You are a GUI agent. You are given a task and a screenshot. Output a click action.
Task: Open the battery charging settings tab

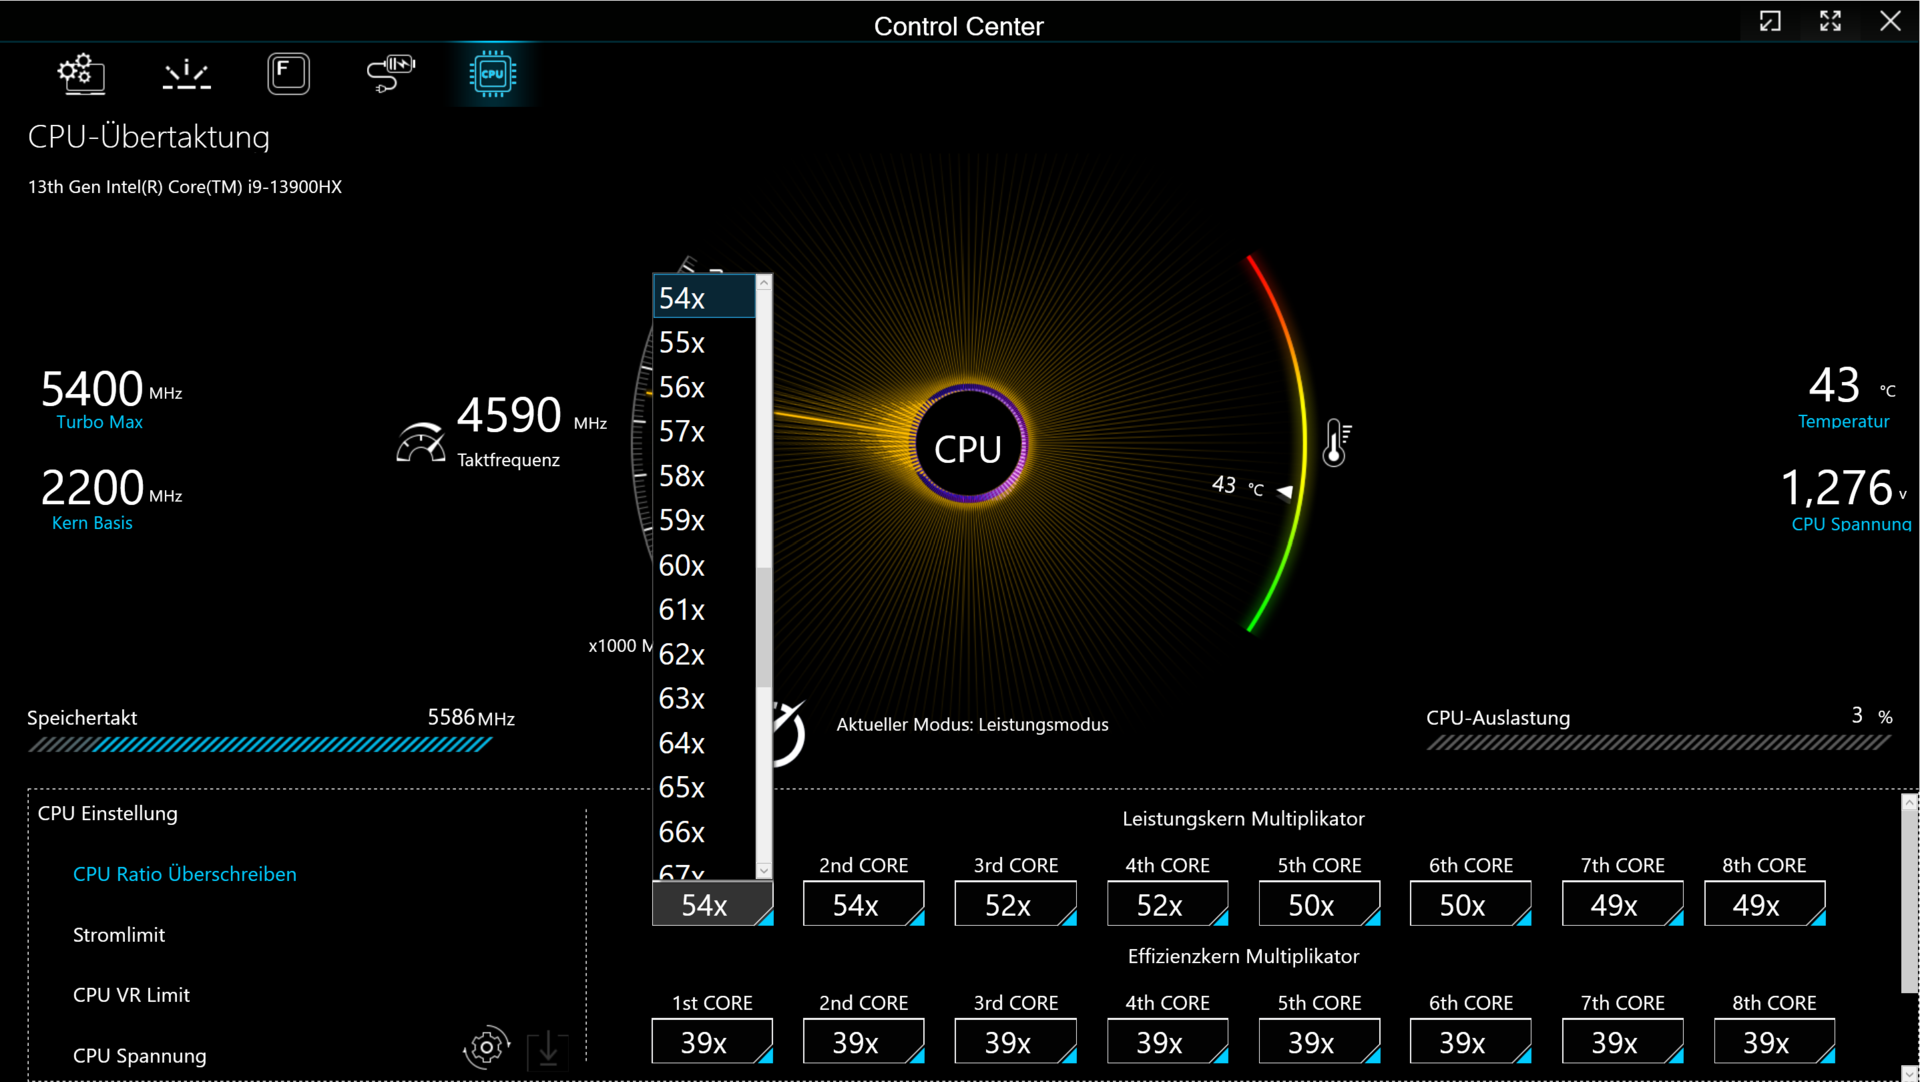(390, 74)
